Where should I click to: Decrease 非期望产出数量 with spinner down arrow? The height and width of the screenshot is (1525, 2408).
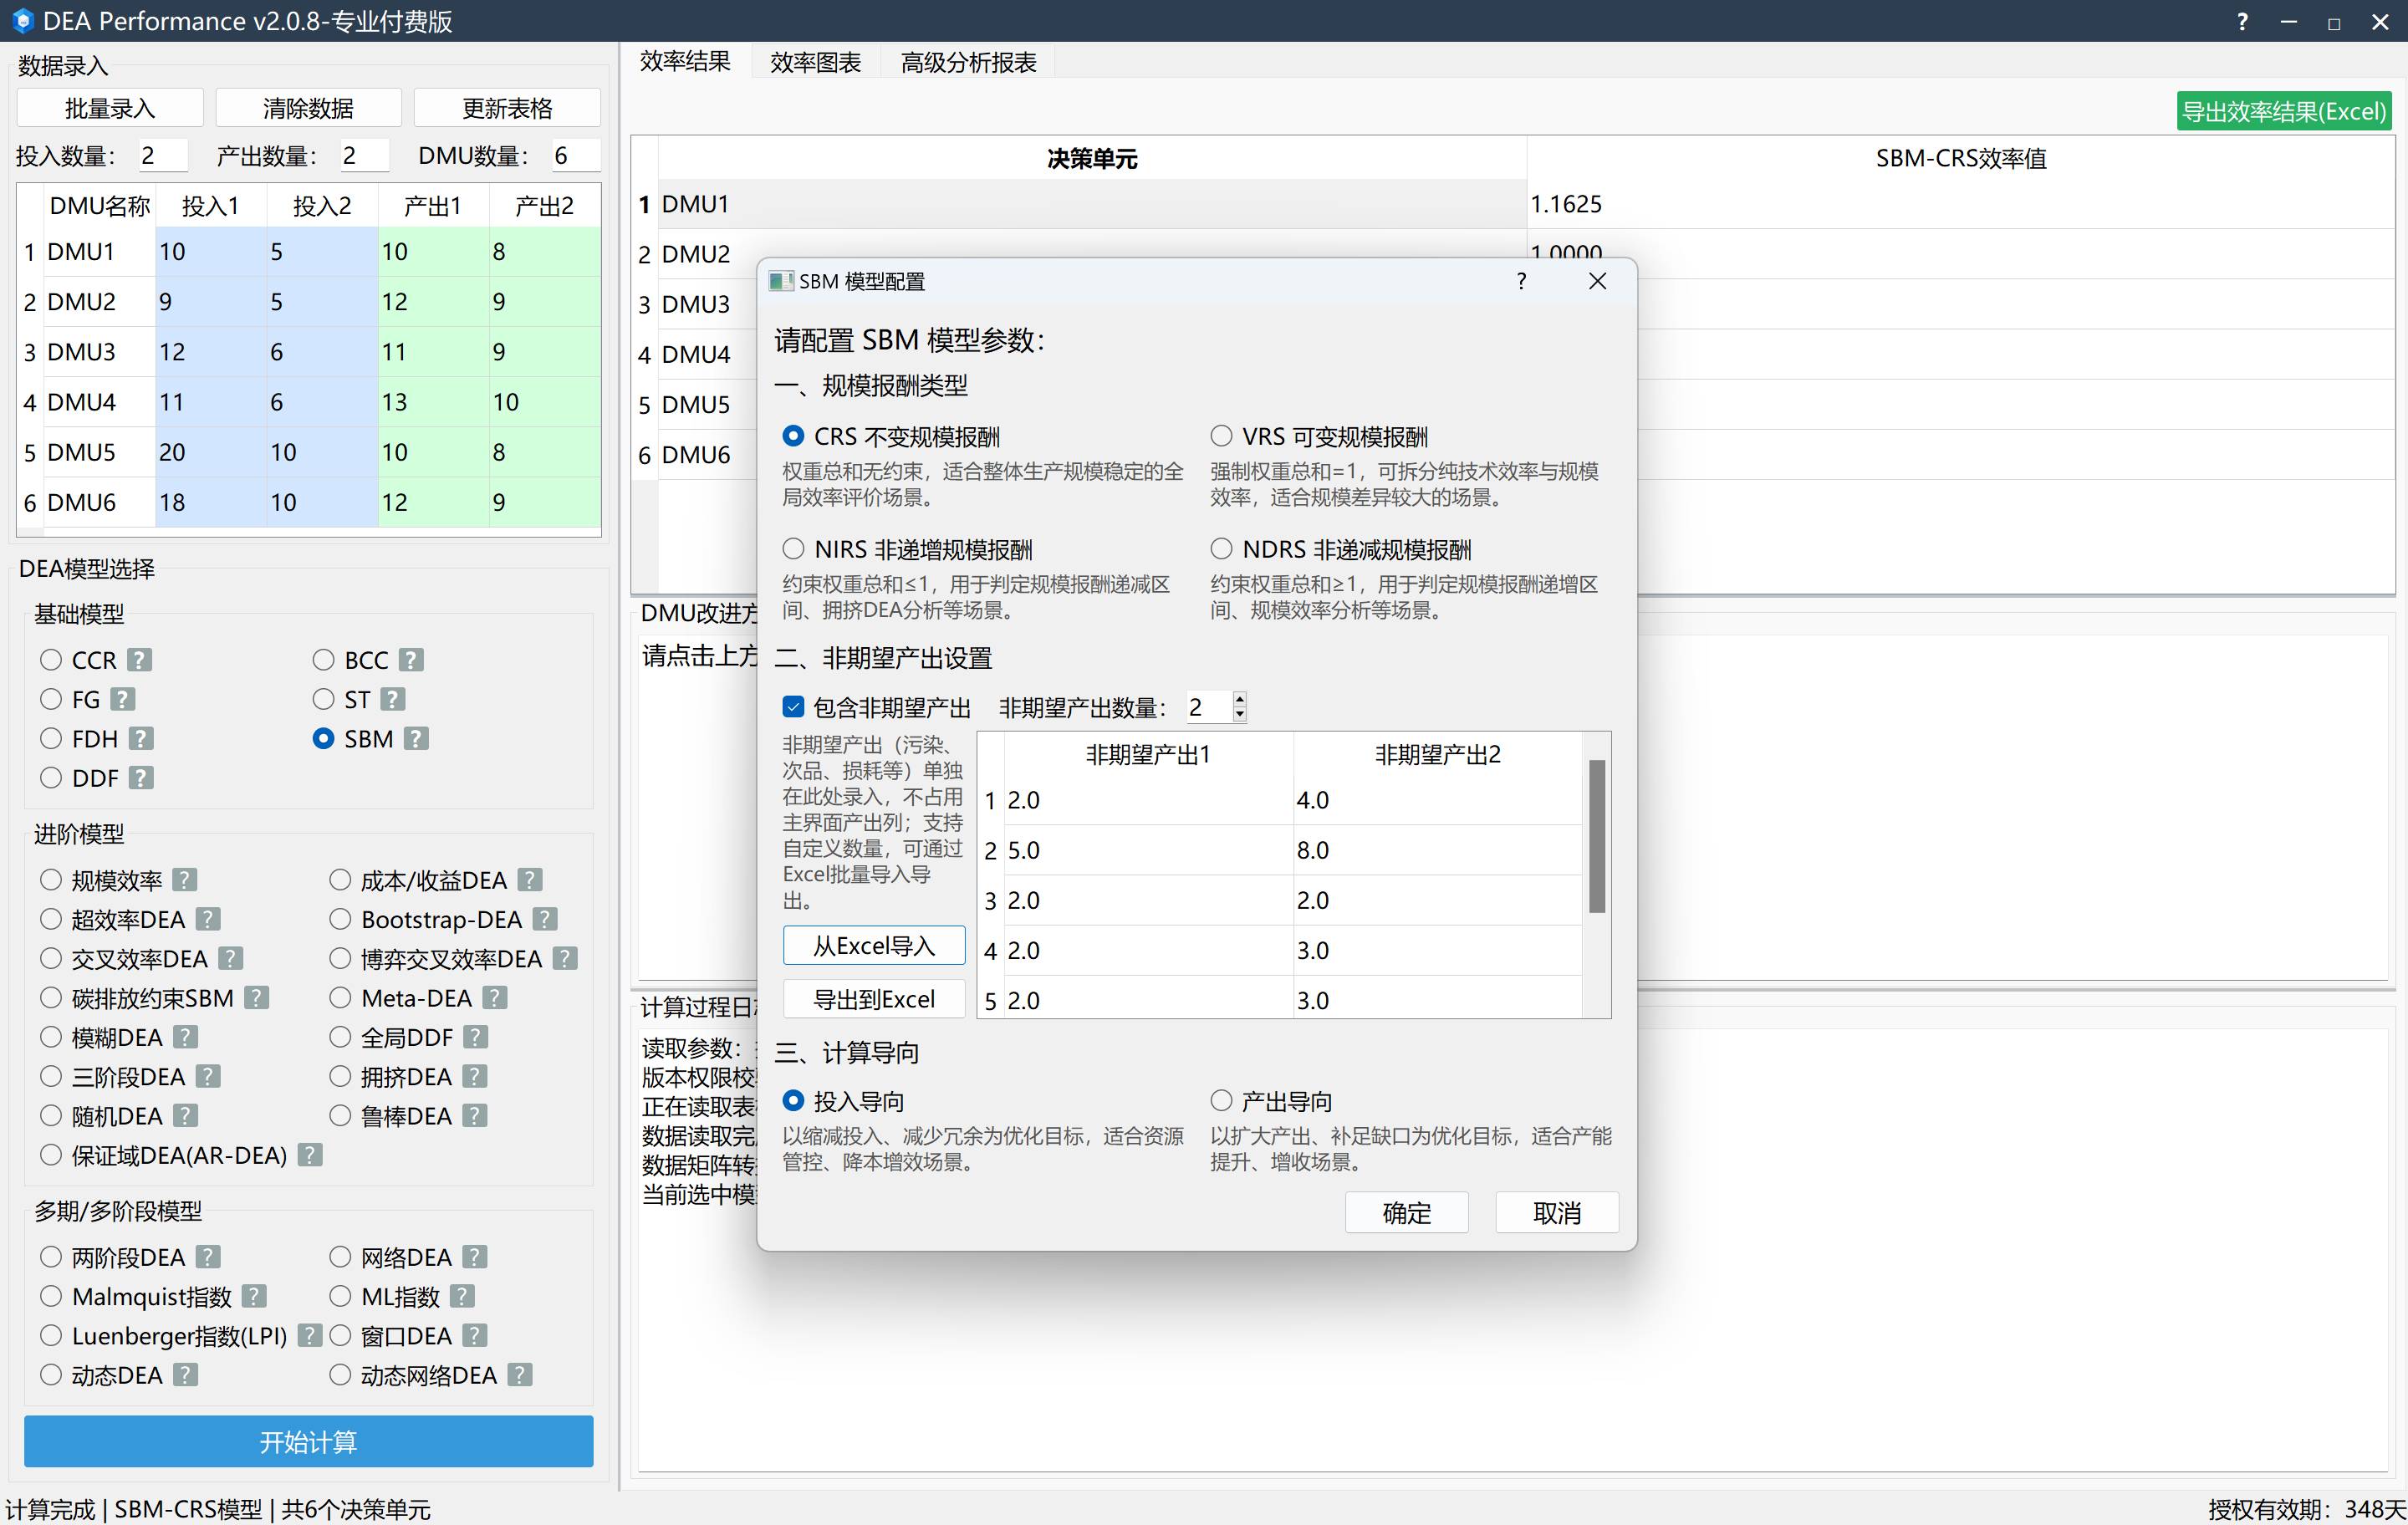coord(1240,715)
